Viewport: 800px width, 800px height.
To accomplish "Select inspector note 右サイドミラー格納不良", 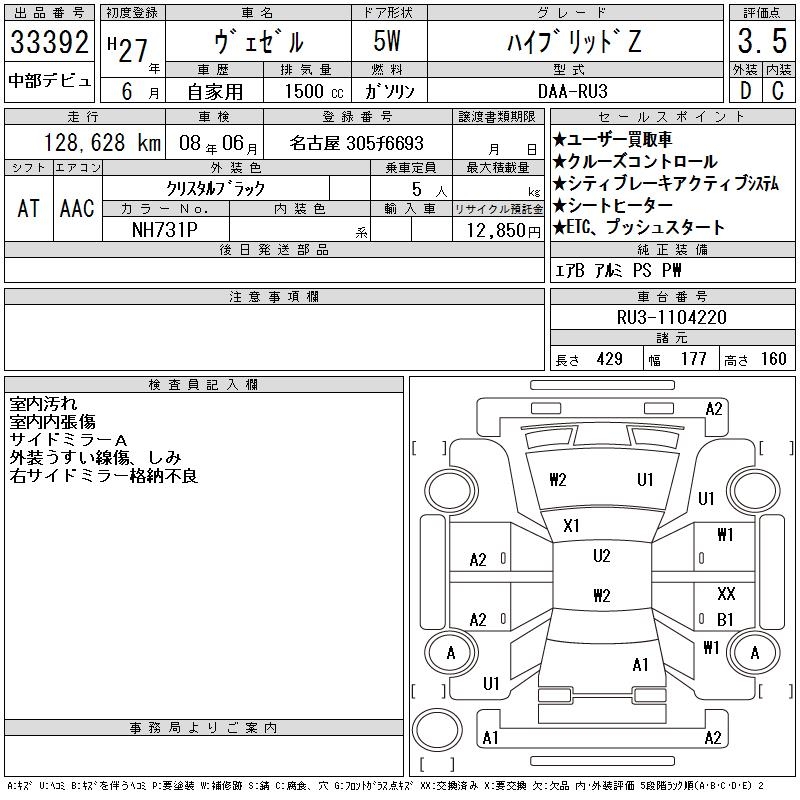I will (x=104, y=476).
